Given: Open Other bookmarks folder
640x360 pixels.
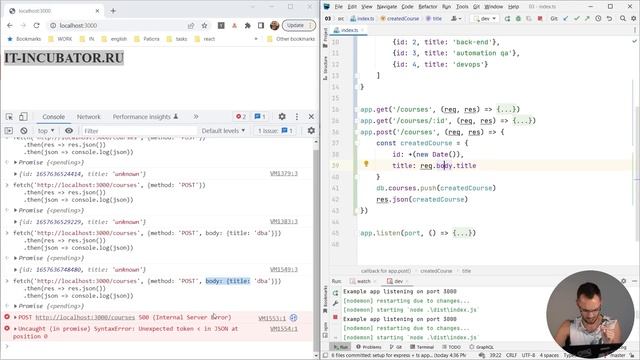Looking at the screenshot, I should point(291,39).
